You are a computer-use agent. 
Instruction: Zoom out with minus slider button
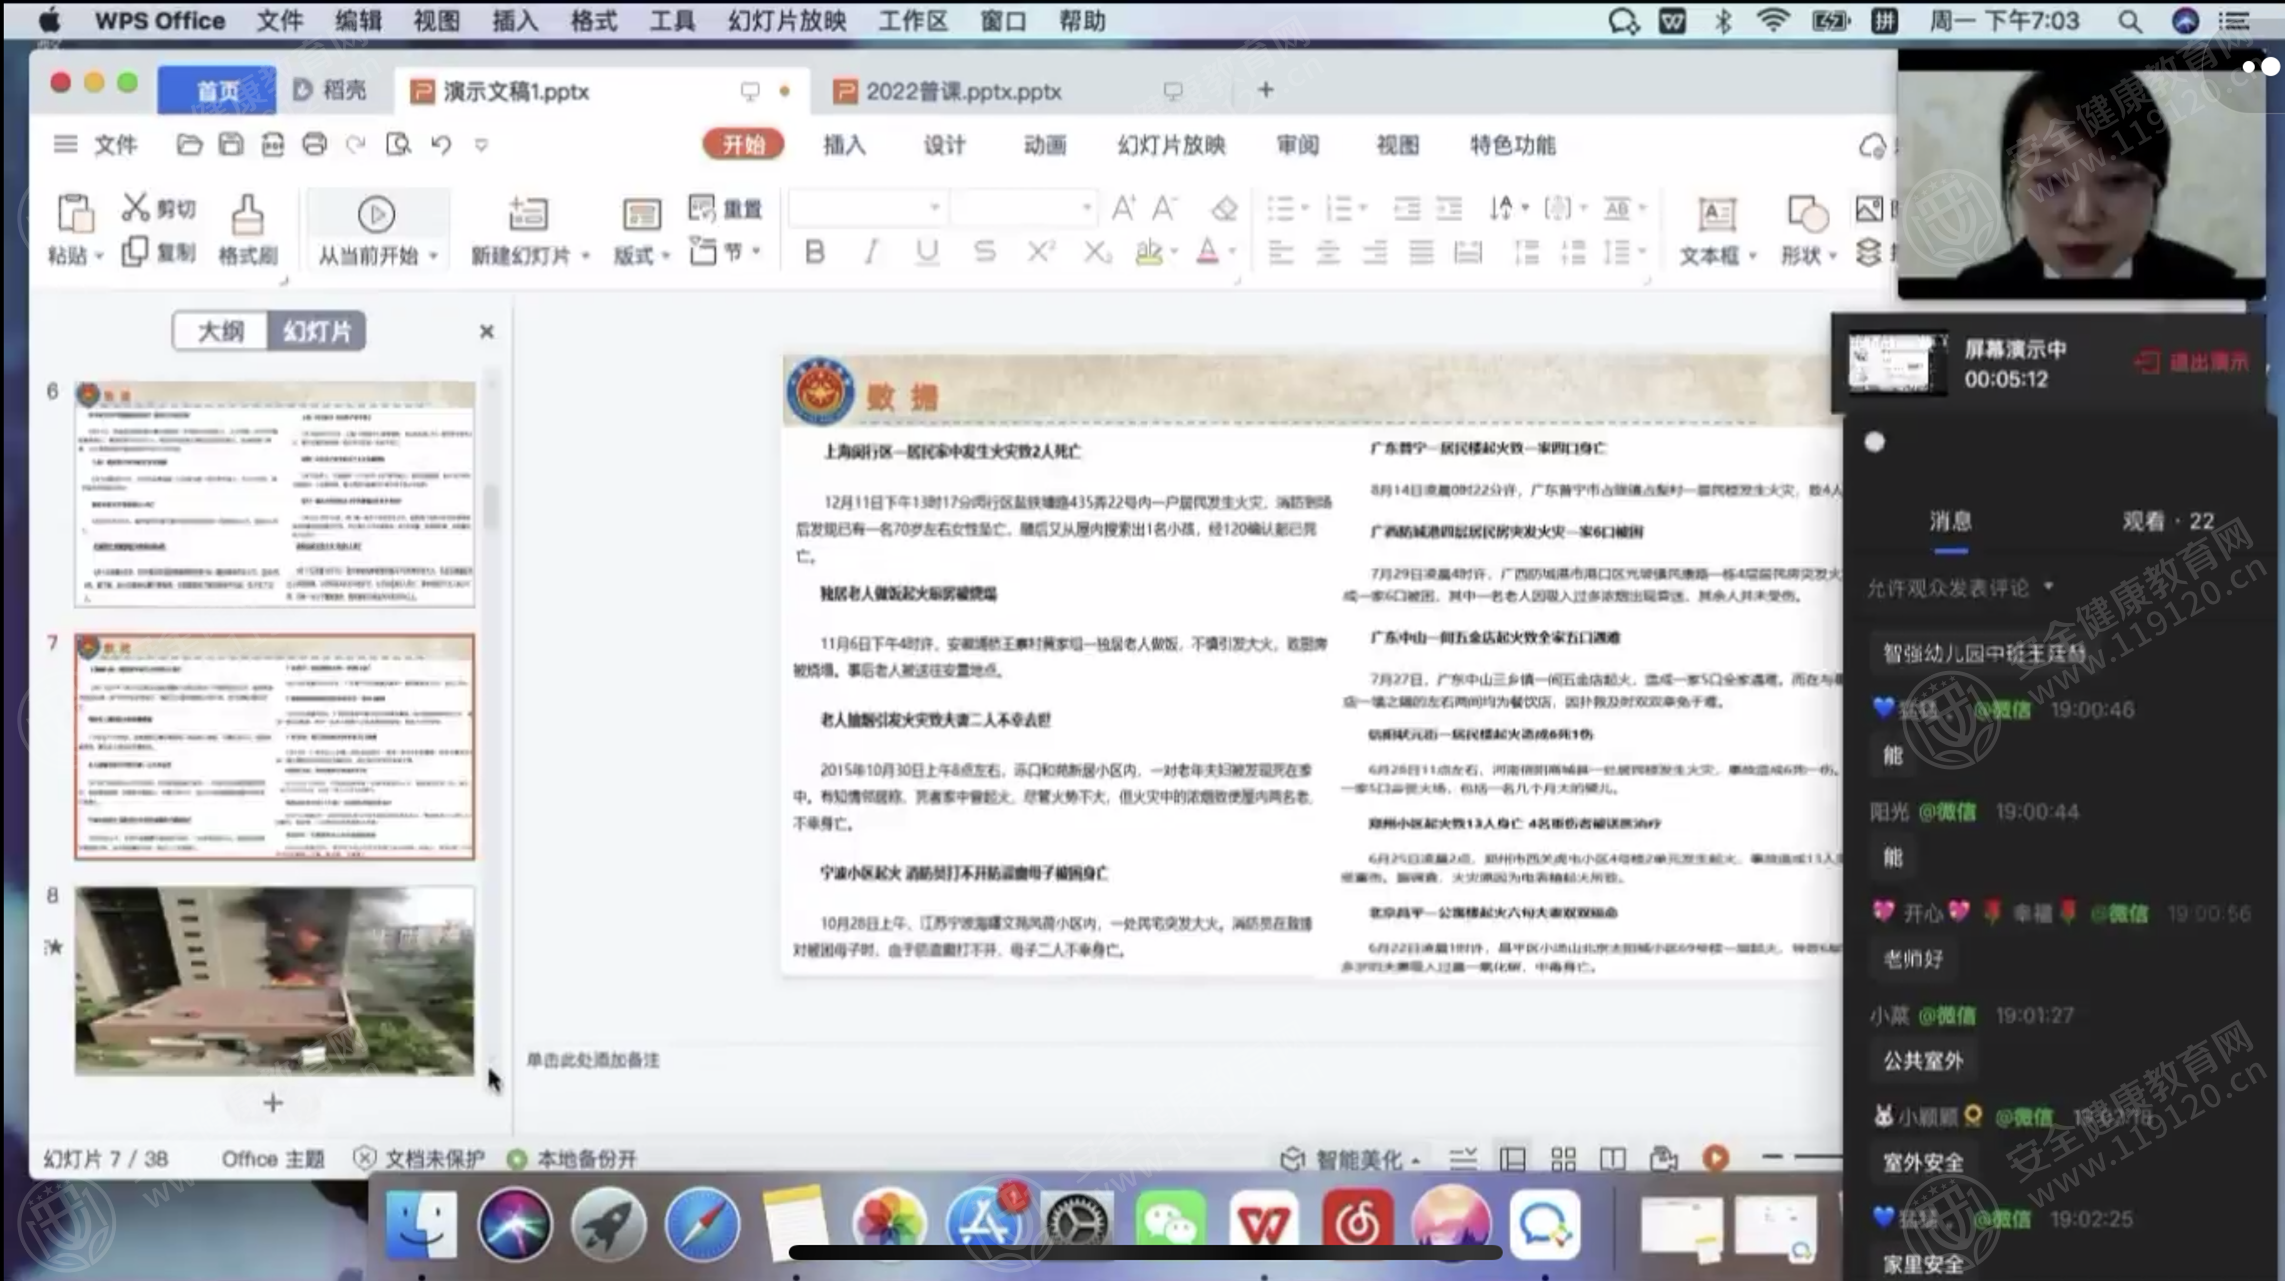click(x=1773, y=1157)
